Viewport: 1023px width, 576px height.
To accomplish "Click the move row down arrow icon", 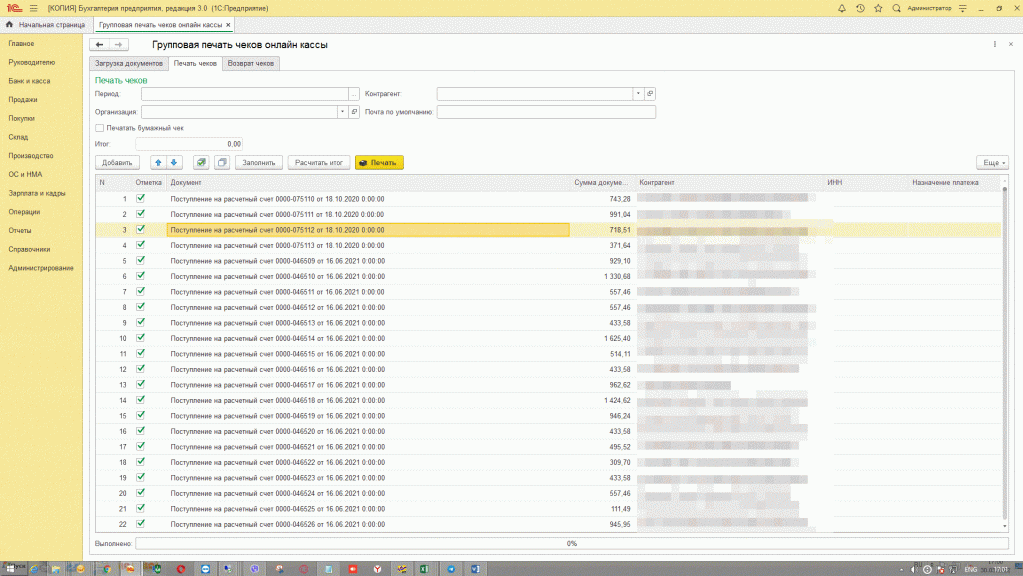I will (174, 162).
